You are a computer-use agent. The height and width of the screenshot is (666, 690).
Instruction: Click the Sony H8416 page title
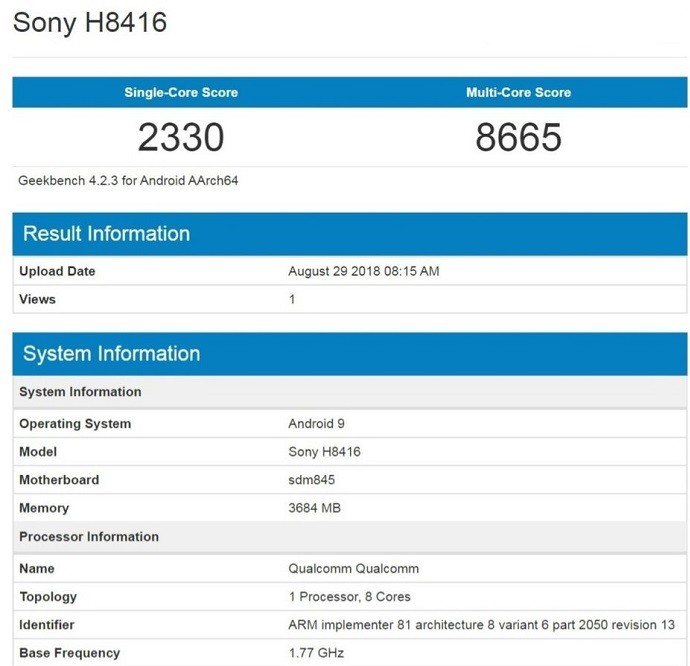(90, 22)
